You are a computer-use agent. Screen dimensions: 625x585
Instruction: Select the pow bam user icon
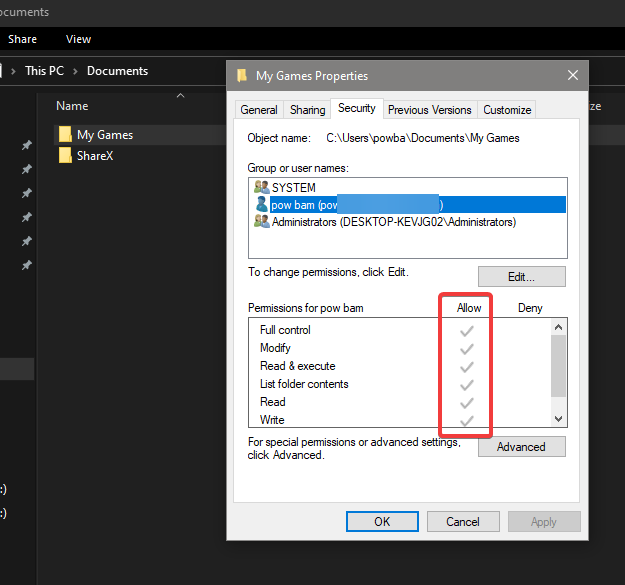(261, 204)
